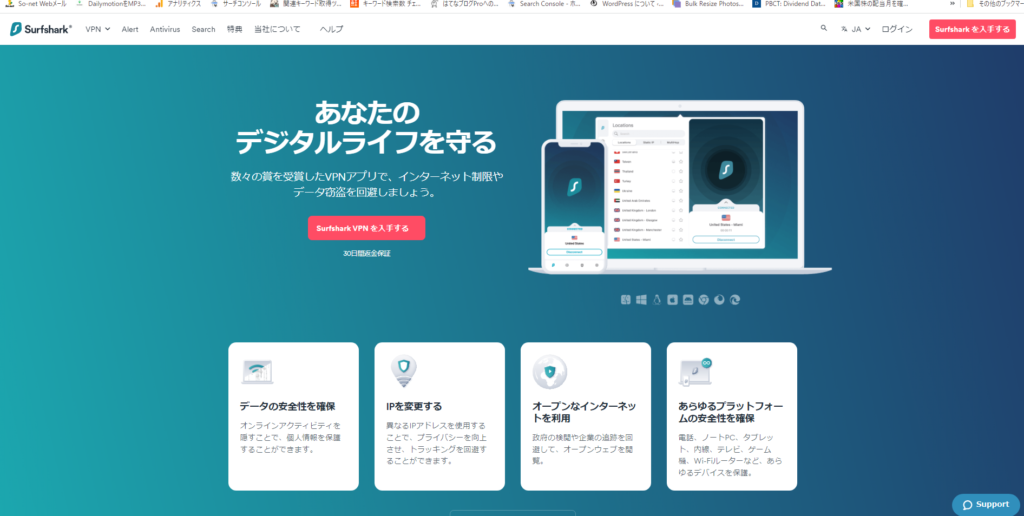Open the Search Console bookmark
The height and width of the screenshot is (516, 1024).
(543, 4)
